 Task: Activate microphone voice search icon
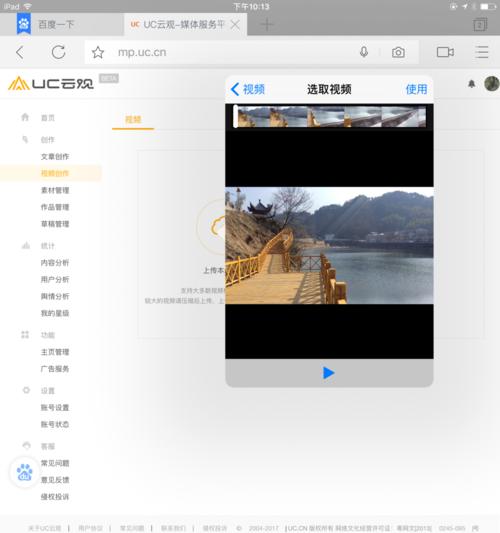click(364, 52)
